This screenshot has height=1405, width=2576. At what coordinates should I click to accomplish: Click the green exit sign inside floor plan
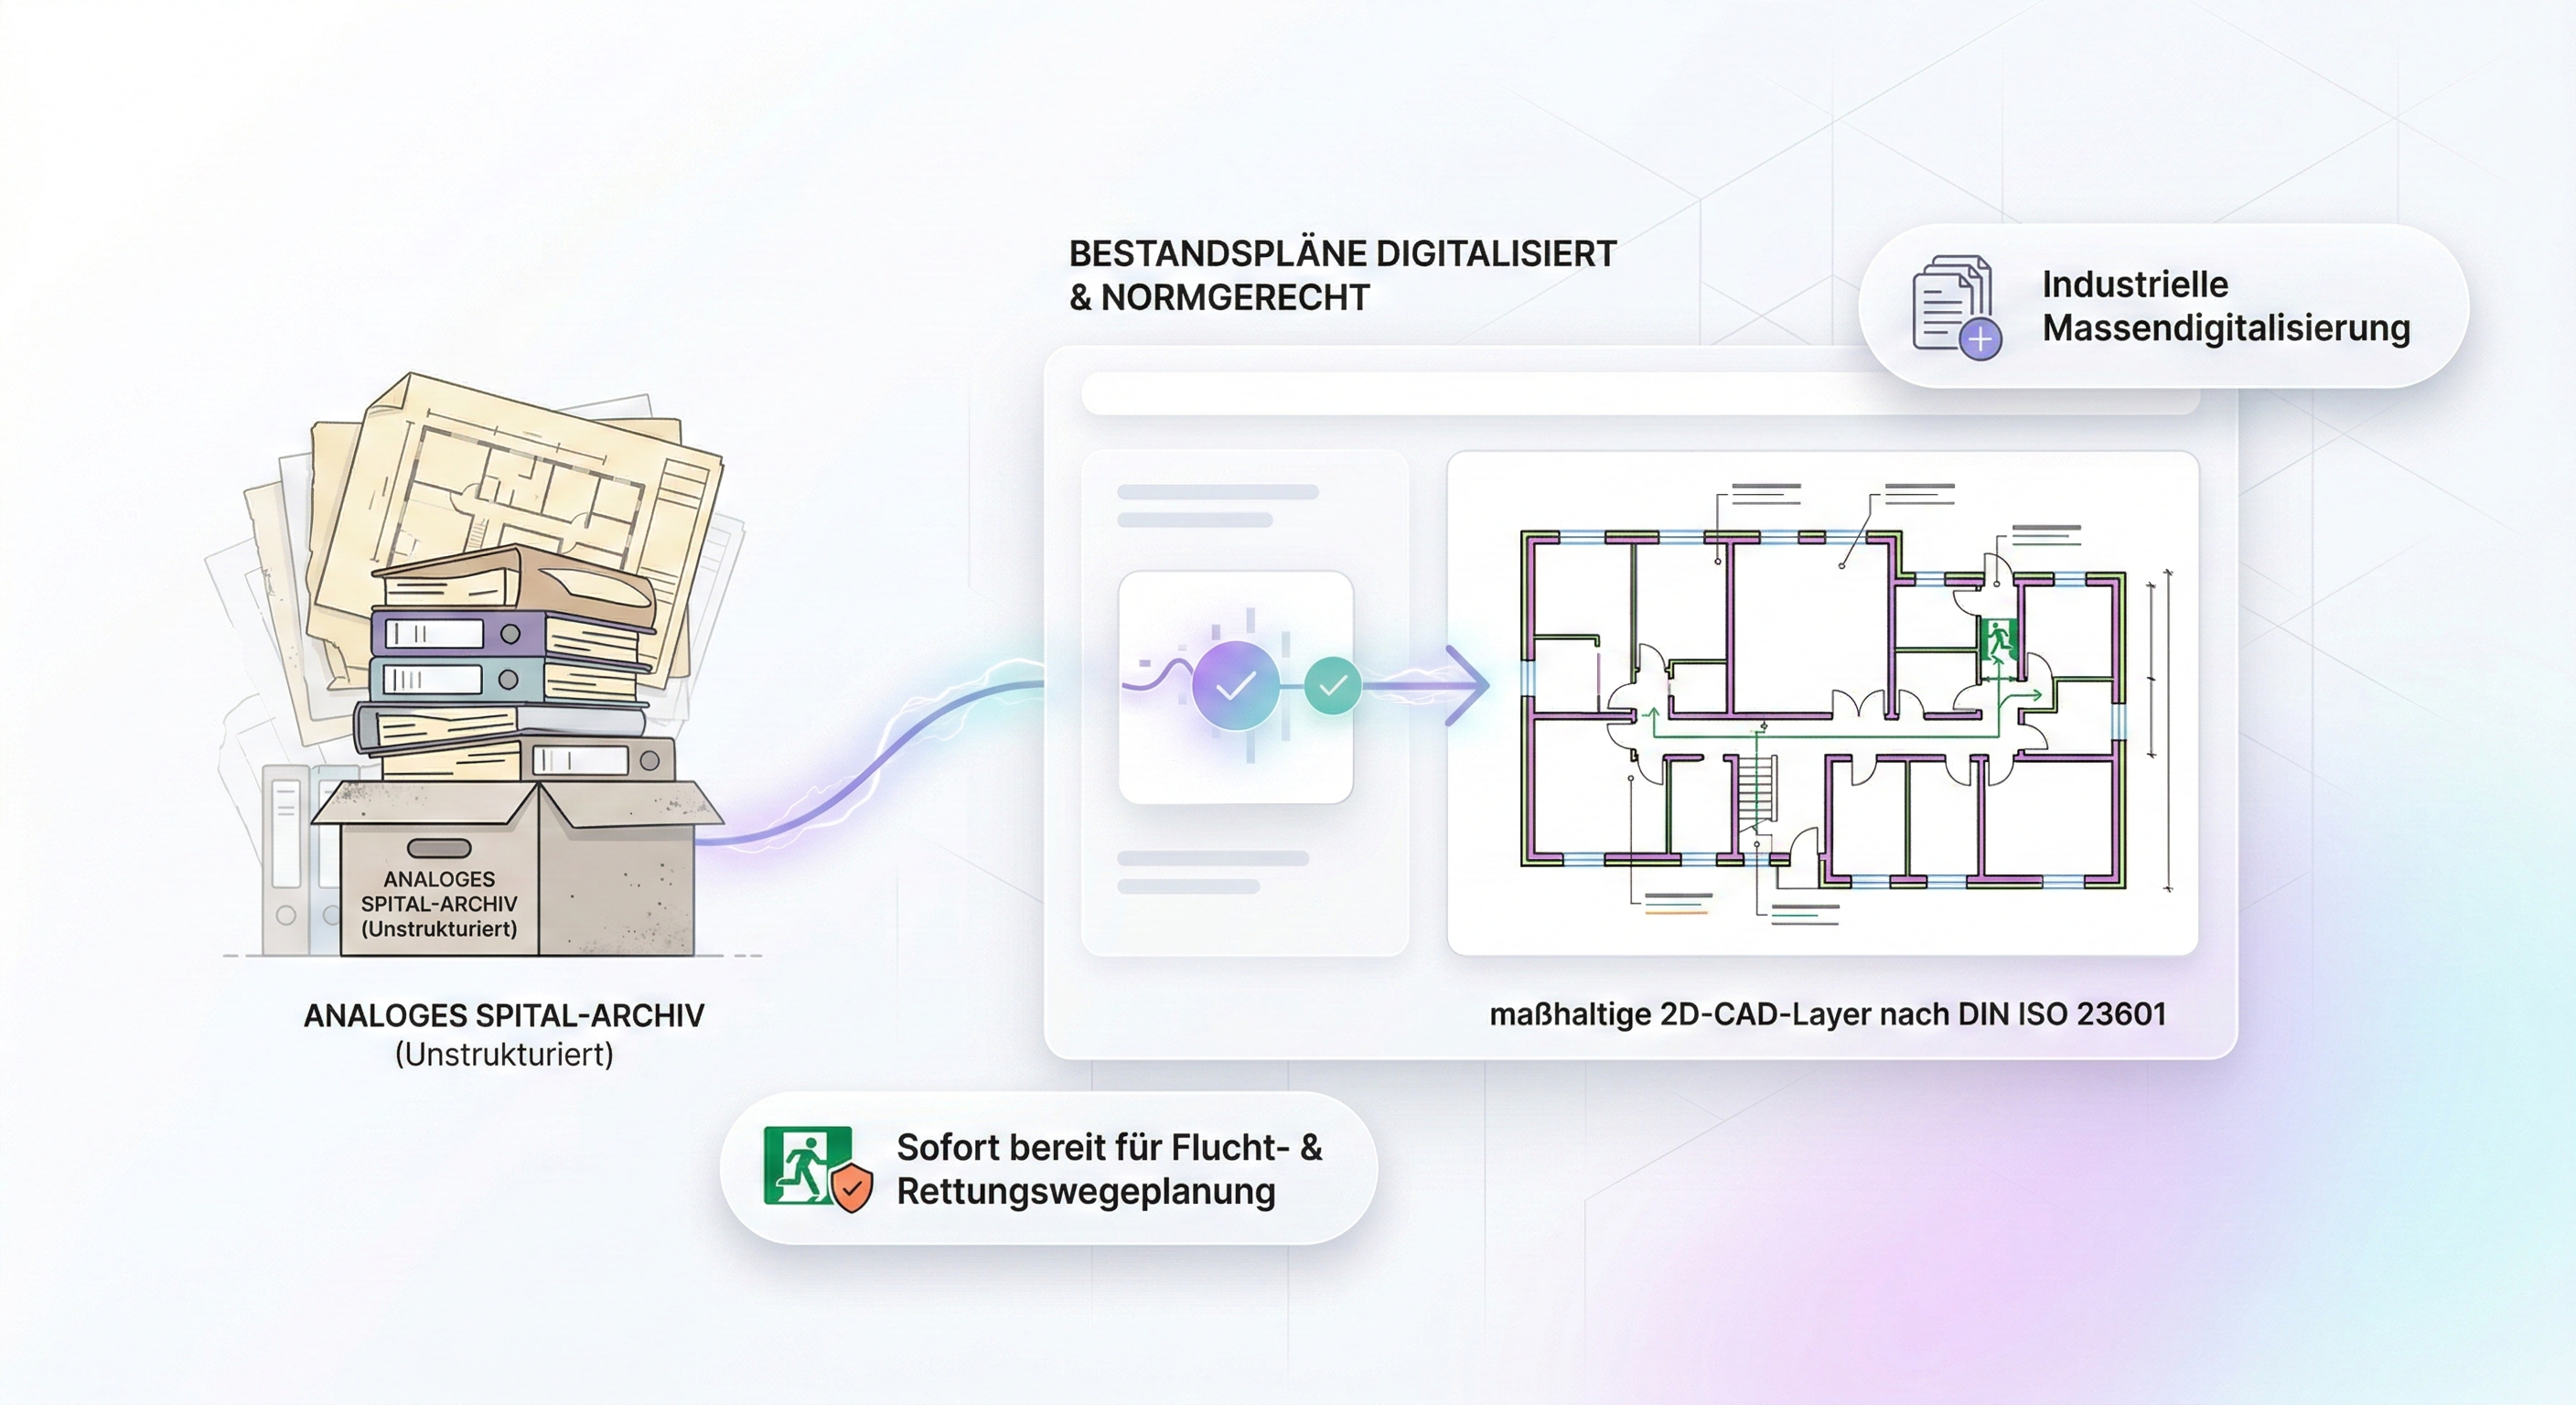[1998, 638]
